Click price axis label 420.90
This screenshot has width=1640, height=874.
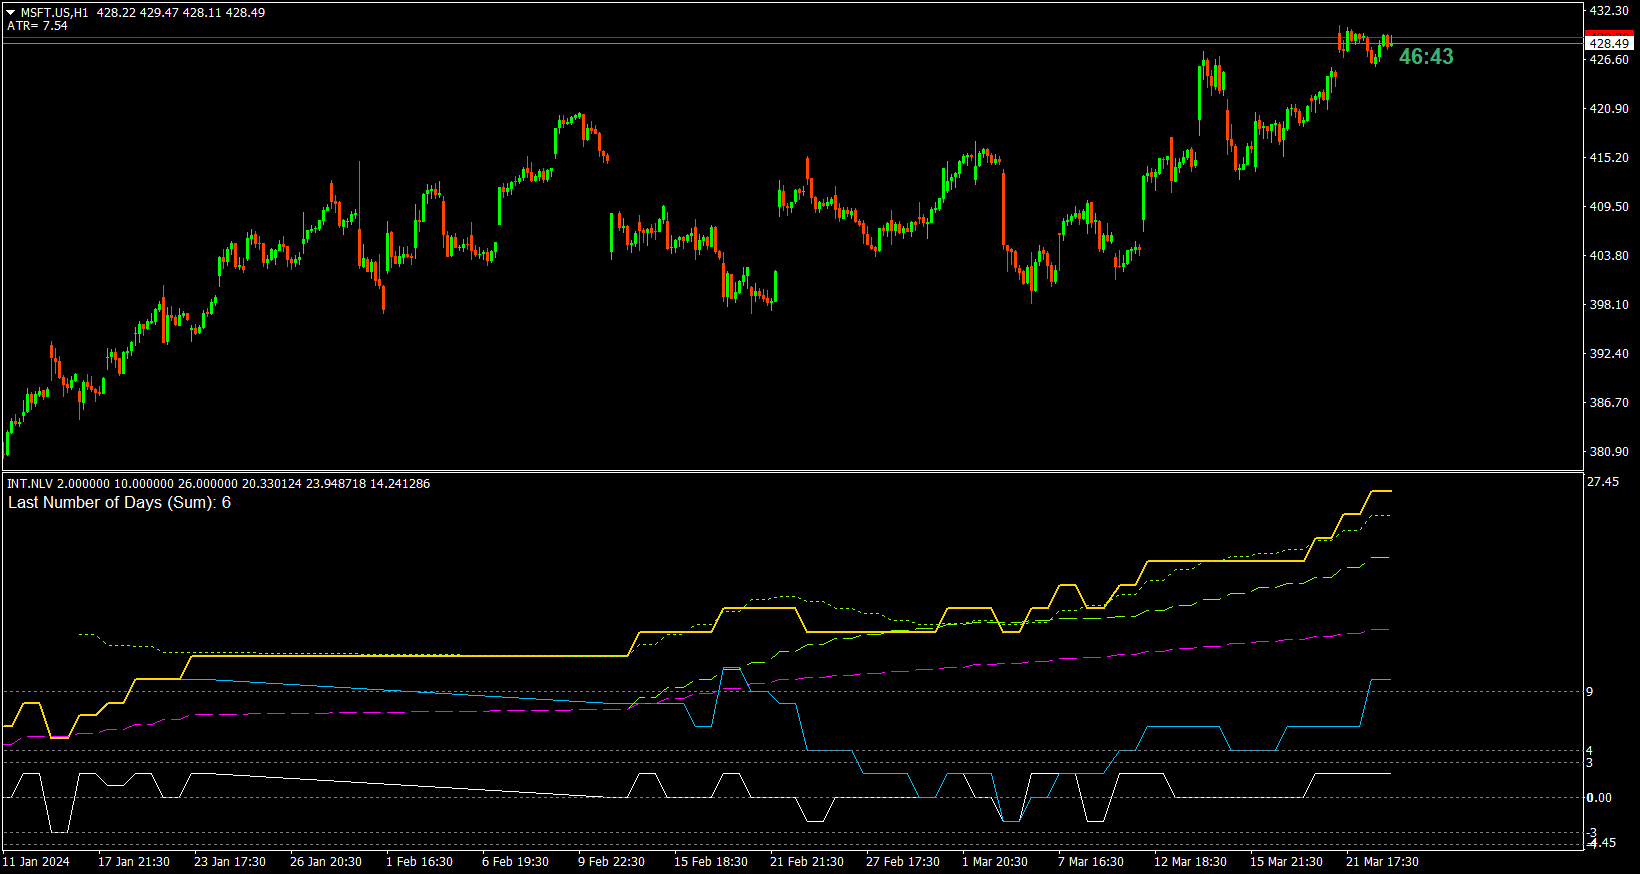click(x=1609, y=109)
